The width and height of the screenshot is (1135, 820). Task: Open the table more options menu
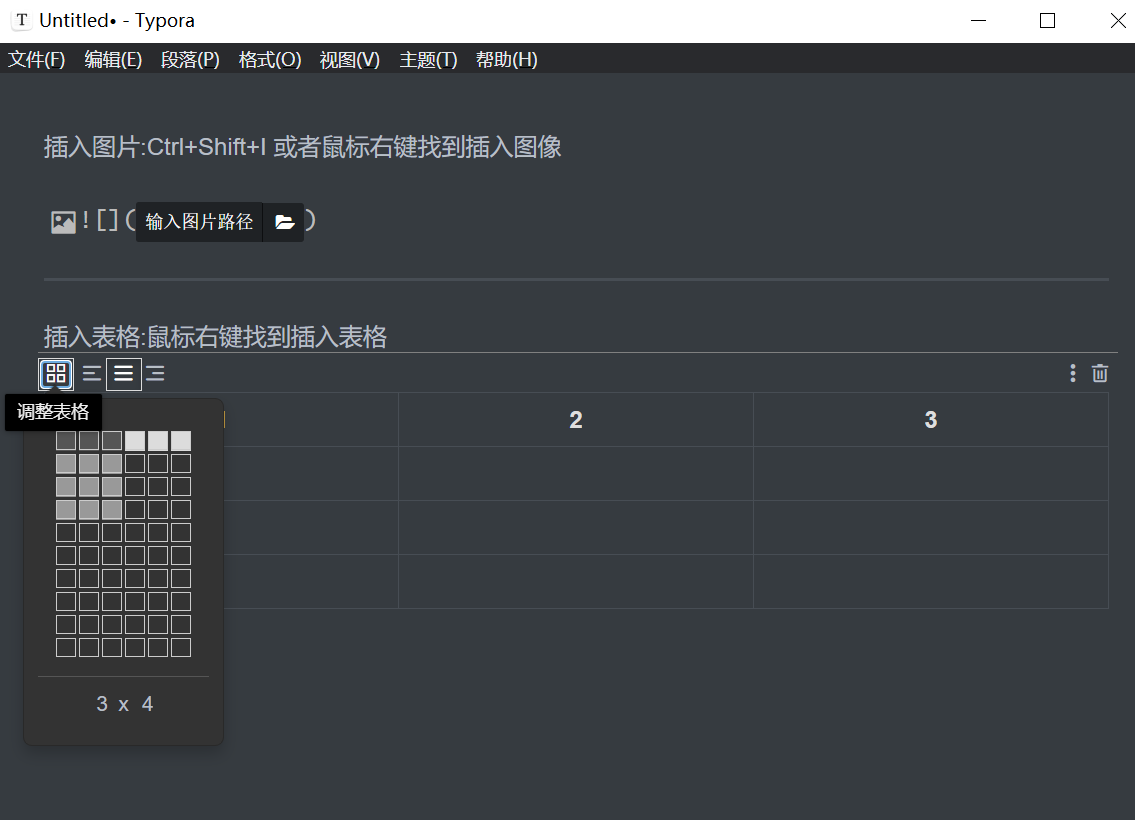pos(1073,373)
